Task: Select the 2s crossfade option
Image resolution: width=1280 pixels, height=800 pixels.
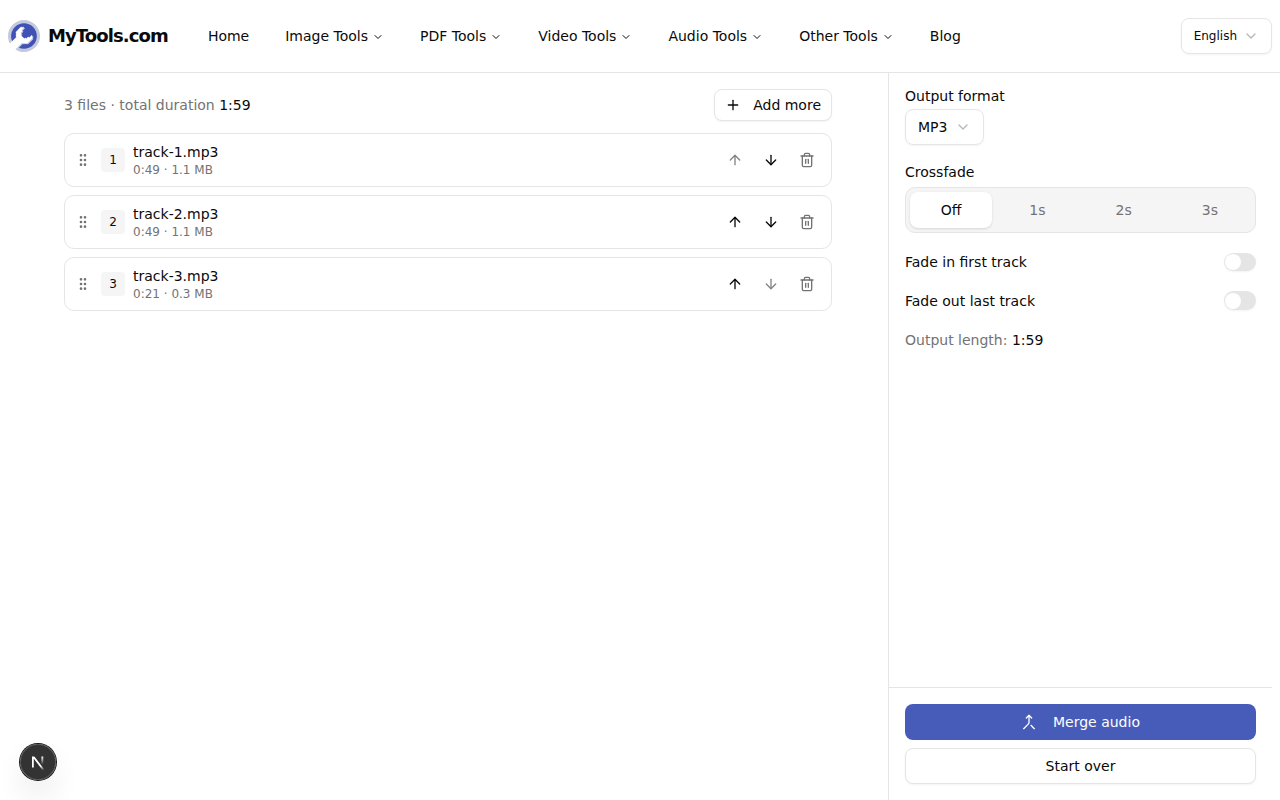Action: click(x=1123, y=210)
